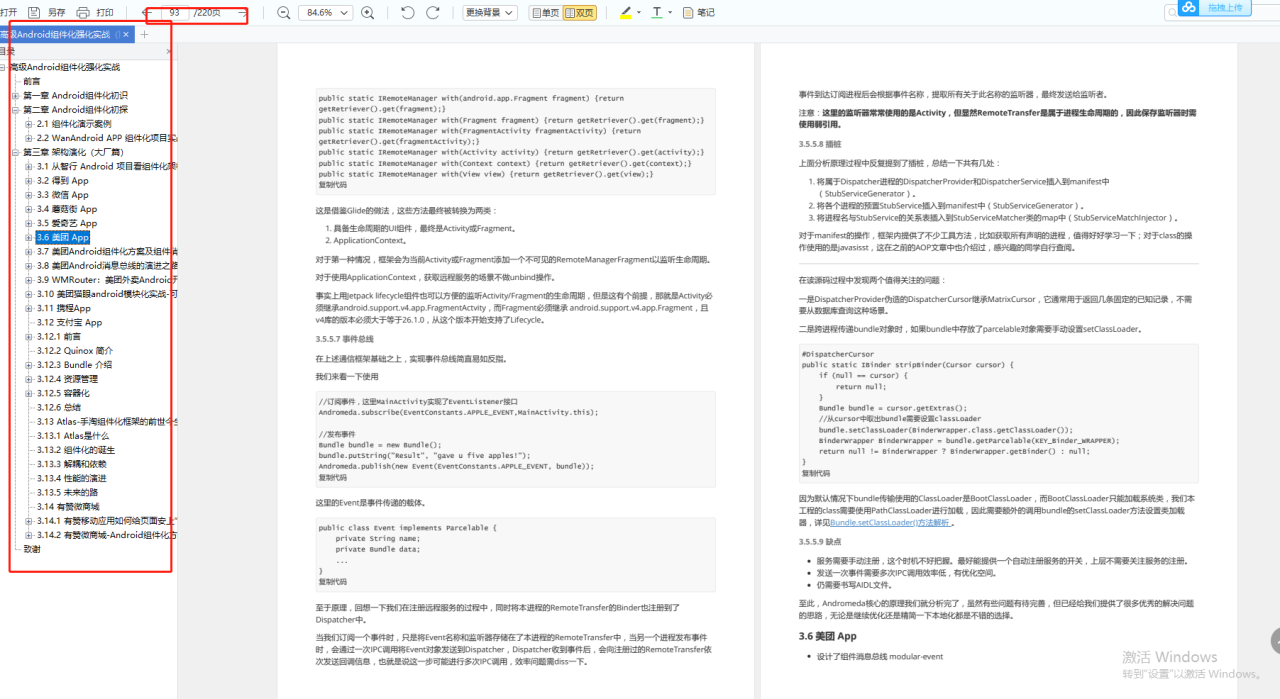Select 3.12 支付宝 App outline entry
The image size is (1280, 699).
point(69,323)
